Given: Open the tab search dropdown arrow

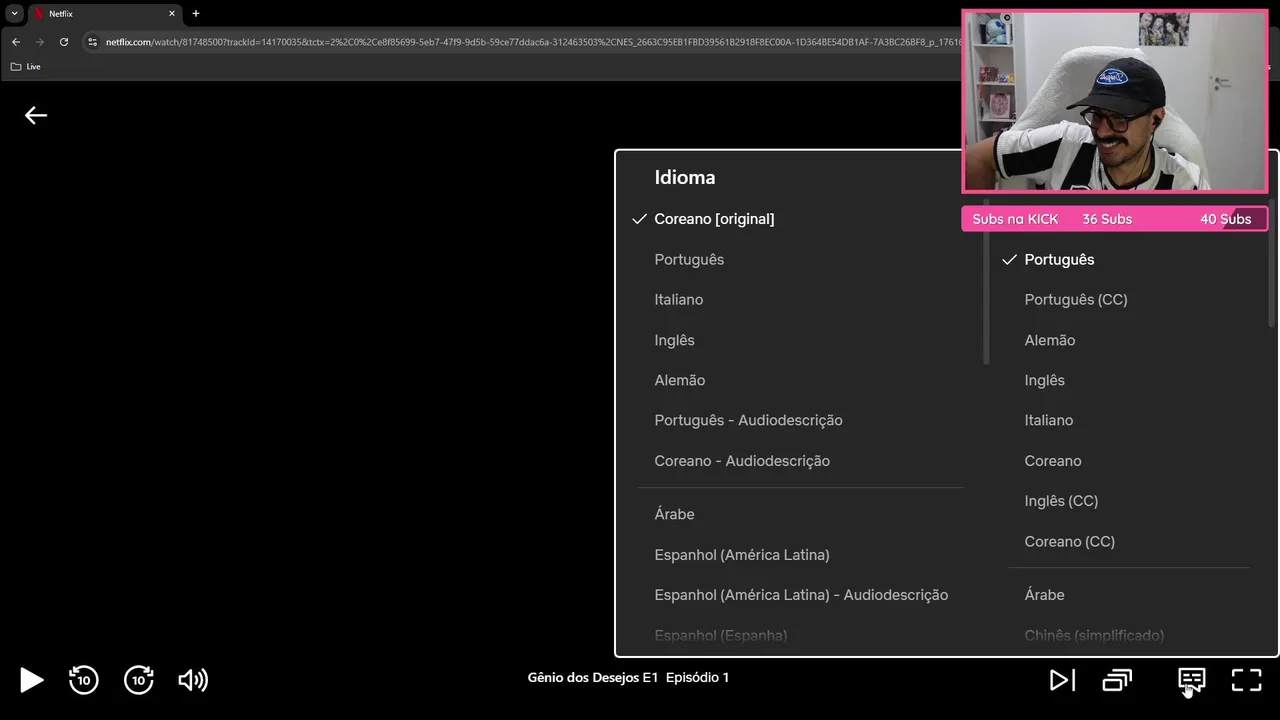Looking at the screenshot, I should pos(15,14).
